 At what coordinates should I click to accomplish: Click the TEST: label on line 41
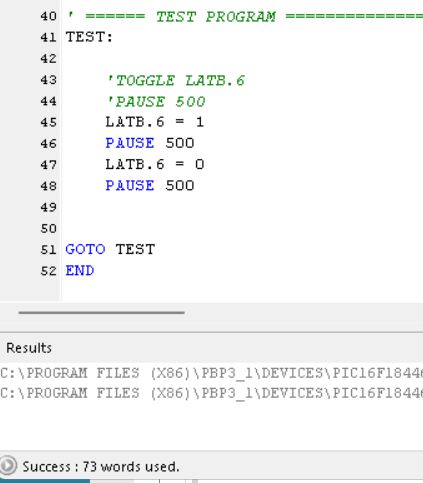click(89, 37)
